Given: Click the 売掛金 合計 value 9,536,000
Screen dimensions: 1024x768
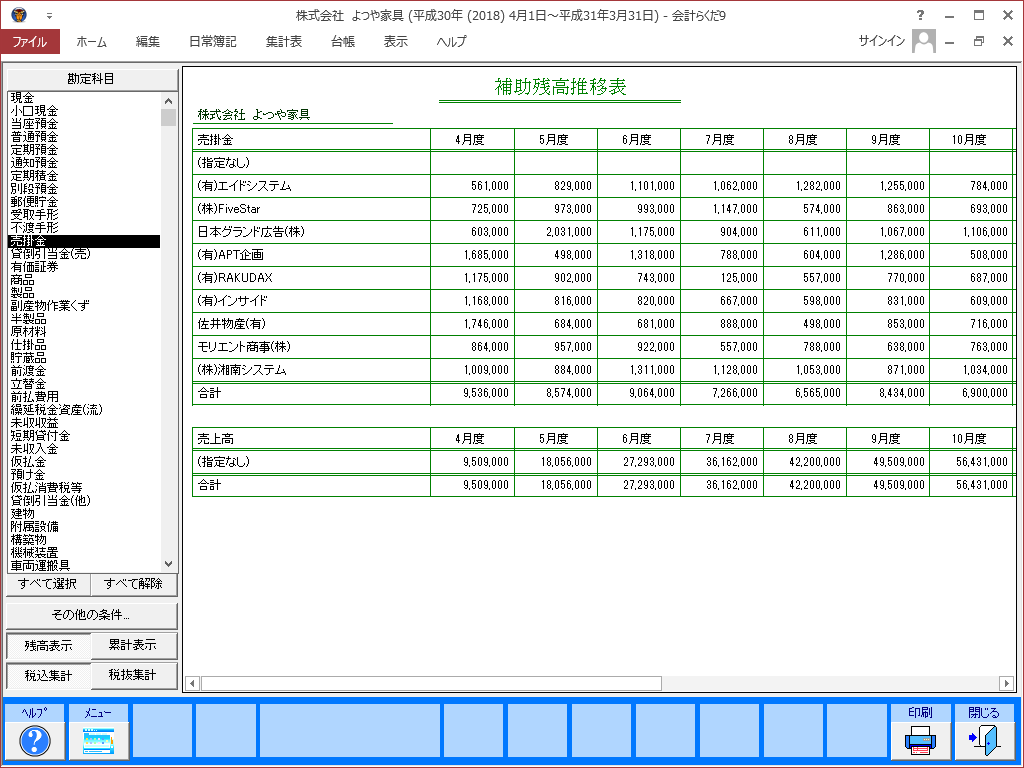Looking at the screenshot, I should pyautogui.click(x=486, y=393).
